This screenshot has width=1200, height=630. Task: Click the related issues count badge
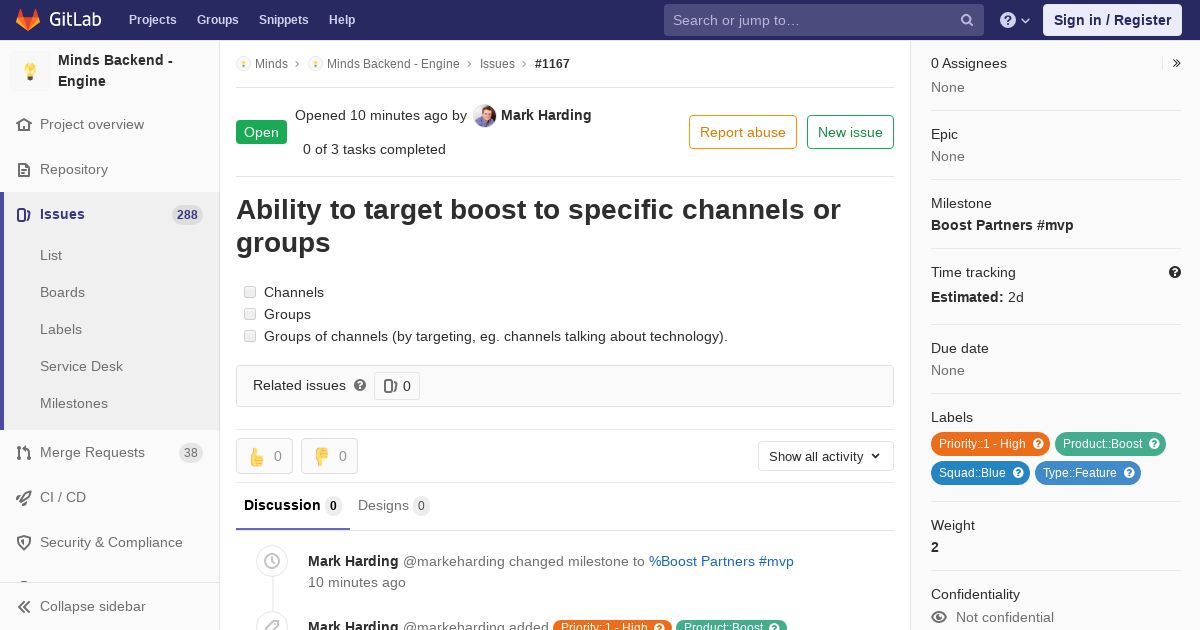397,386
